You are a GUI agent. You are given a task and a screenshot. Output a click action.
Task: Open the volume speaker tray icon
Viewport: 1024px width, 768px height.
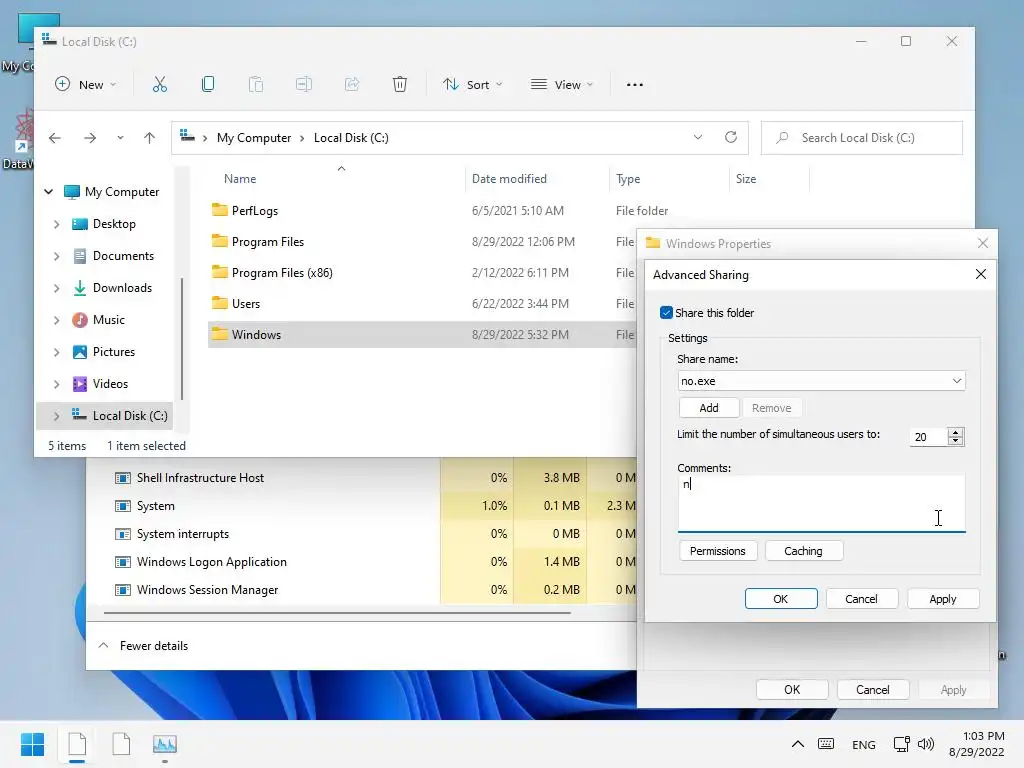[925, 744]
